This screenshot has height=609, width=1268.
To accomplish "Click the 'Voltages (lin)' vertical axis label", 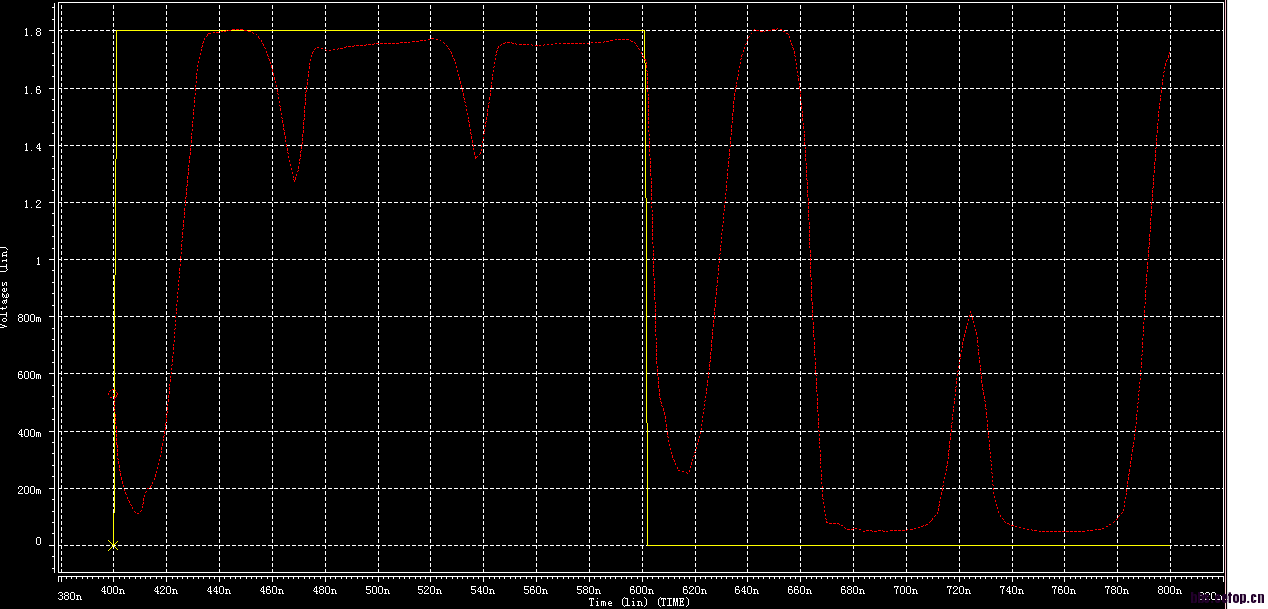I will (x=6, y=287).
